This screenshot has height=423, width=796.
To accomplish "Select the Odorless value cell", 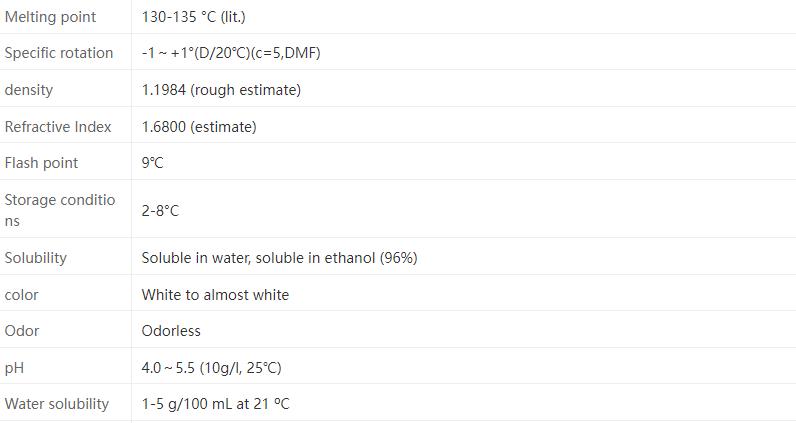I will click(171, 331).
